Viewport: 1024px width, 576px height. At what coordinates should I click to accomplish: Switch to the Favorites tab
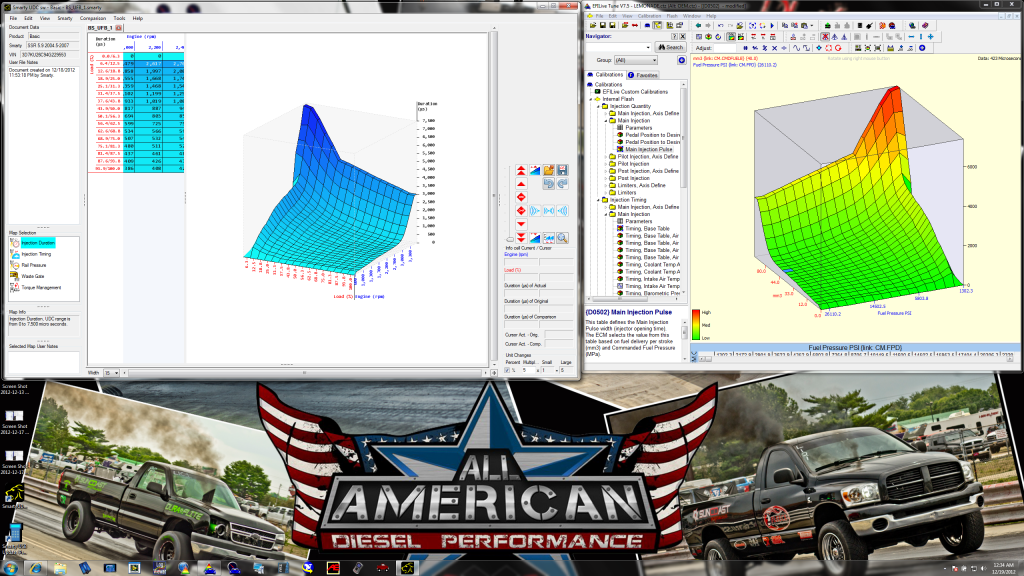pyautogui.click(x=643, y=75)
